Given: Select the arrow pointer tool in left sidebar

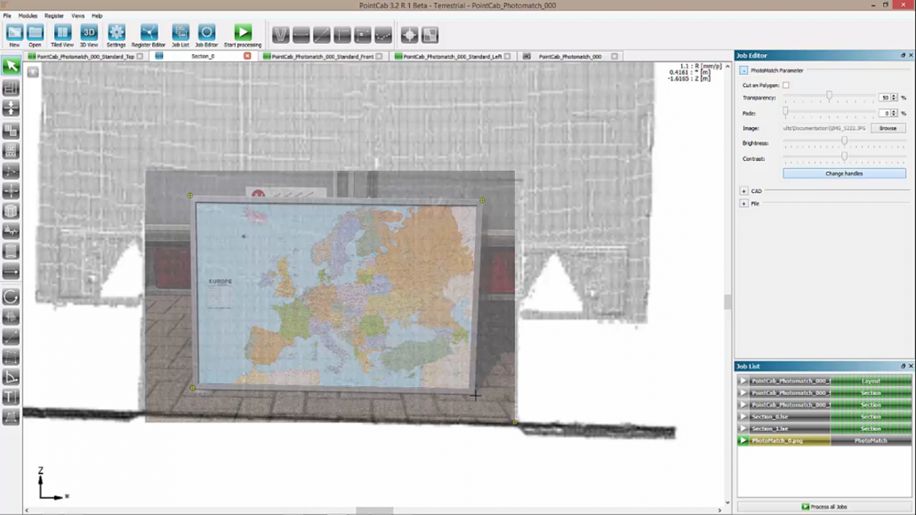Looking at the screenshot, I should 12,66.
